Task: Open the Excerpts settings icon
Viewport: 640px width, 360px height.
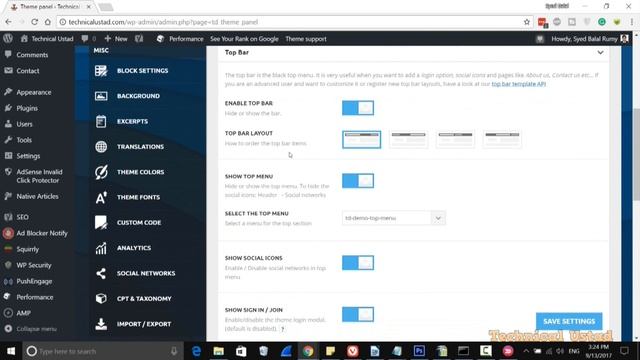Action: coord(101,121)
